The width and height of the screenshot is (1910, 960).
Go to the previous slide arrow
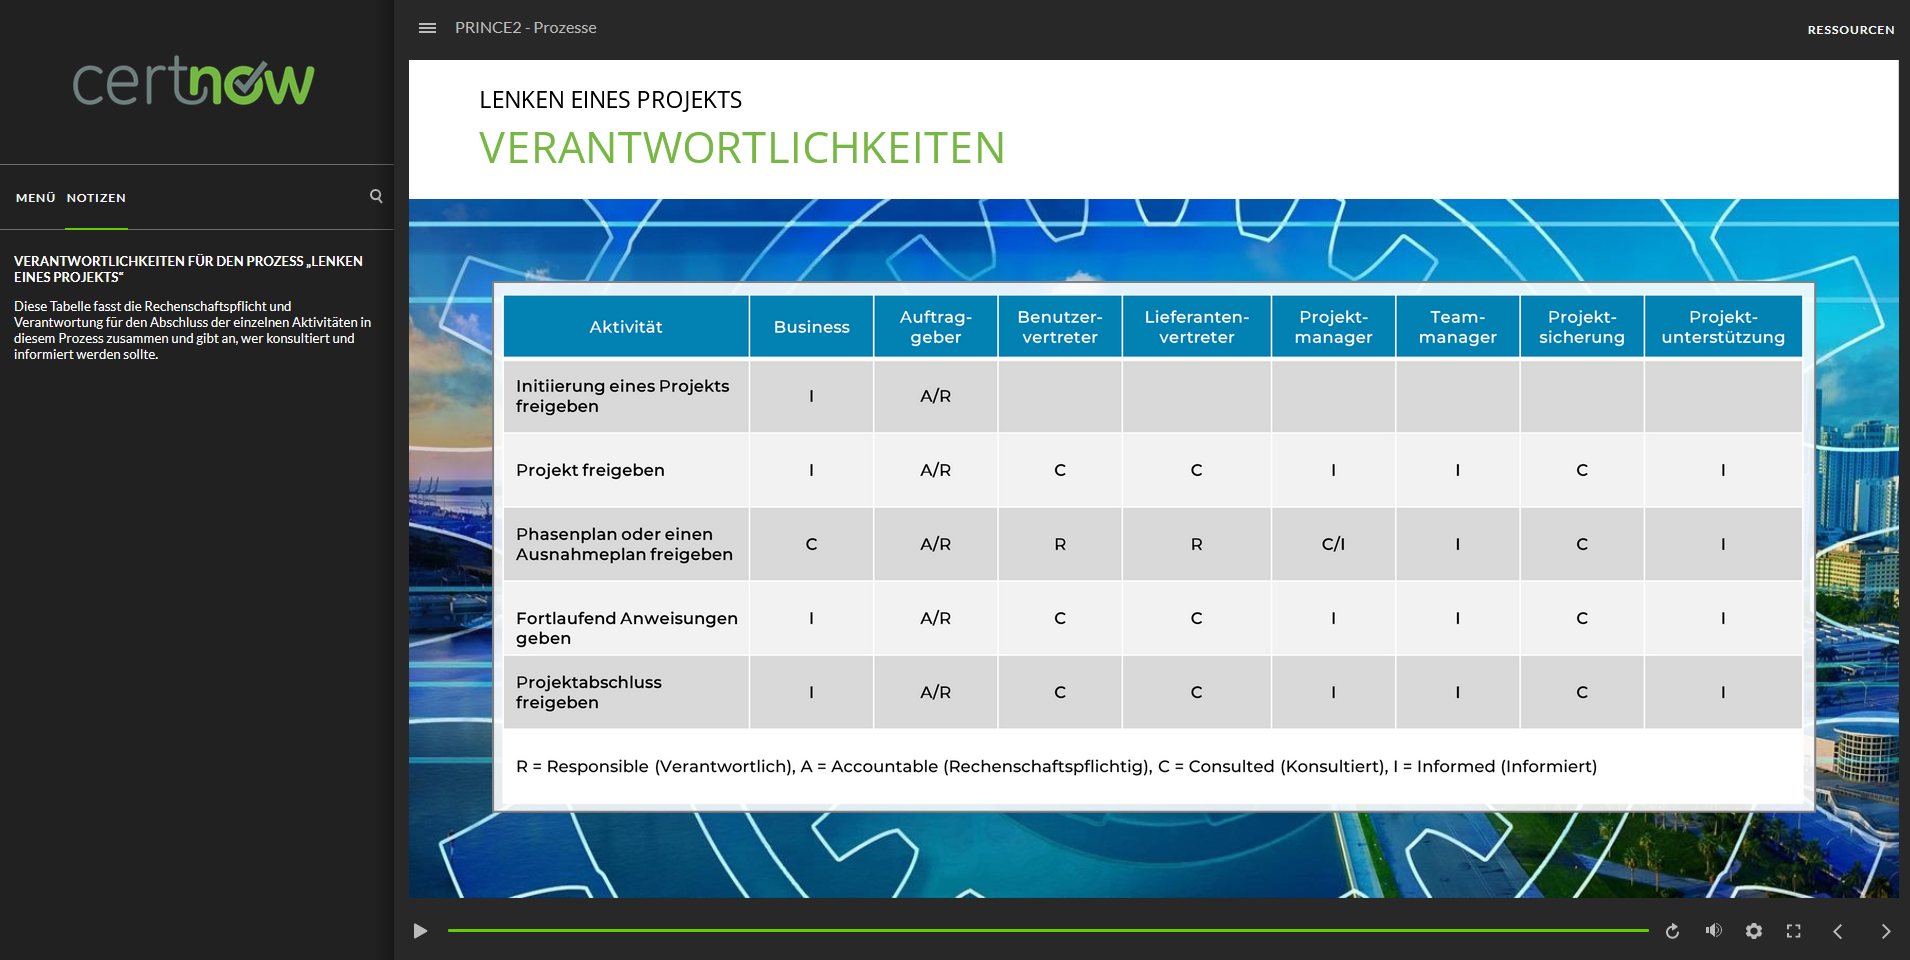[1837, 931]
